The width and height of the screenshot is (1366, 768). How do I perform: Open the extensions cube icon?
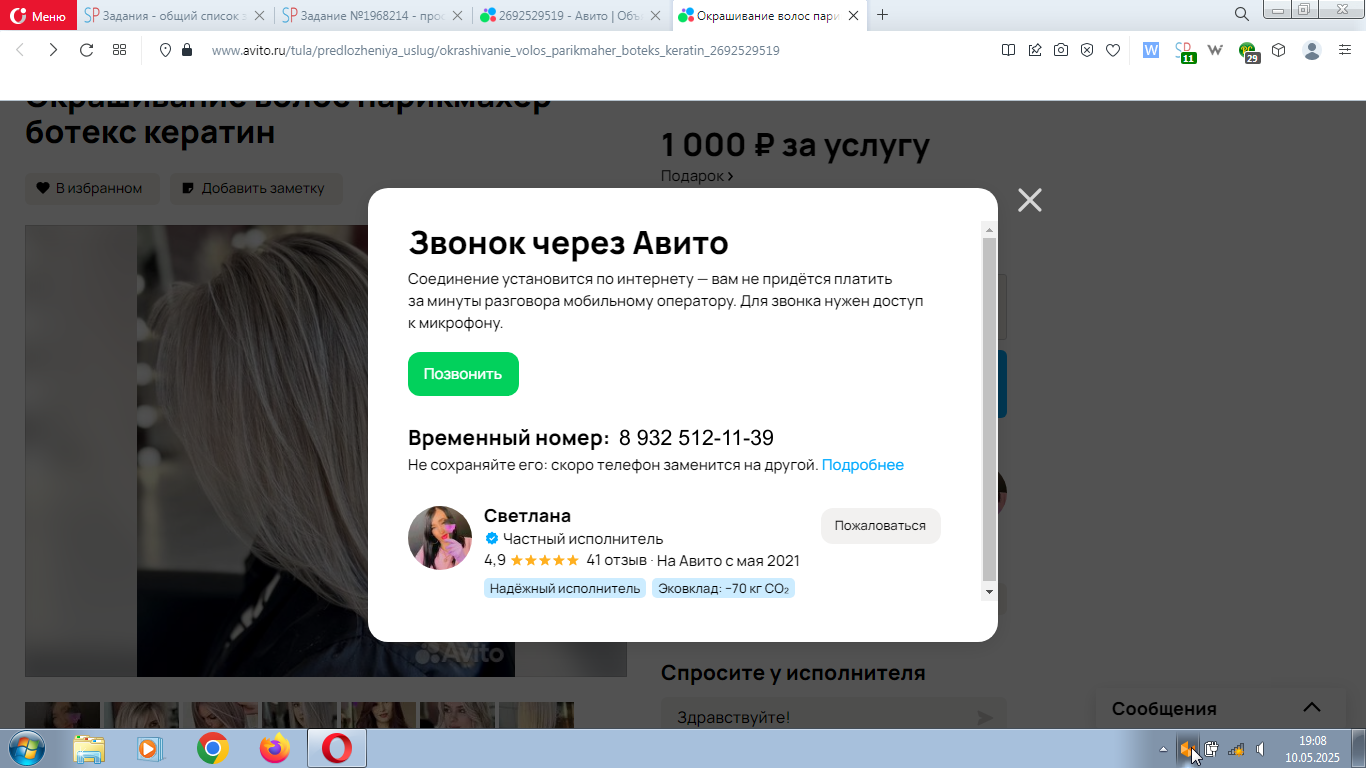click(x=1278, y=50)
